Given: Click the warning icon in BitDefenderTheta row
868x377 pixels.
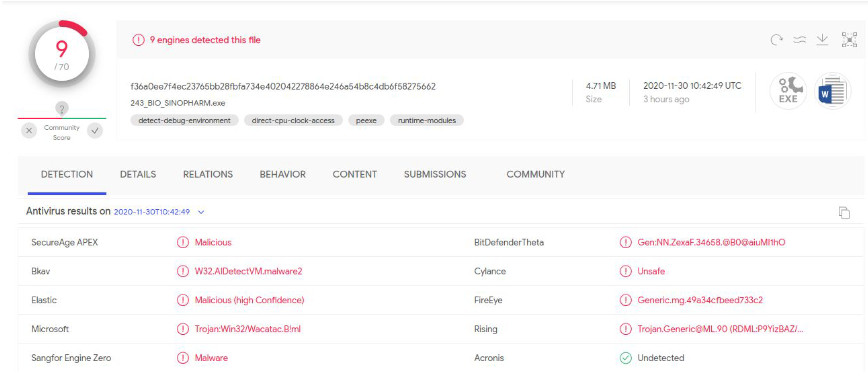Looking at the screenshot, I should (626, 242).
